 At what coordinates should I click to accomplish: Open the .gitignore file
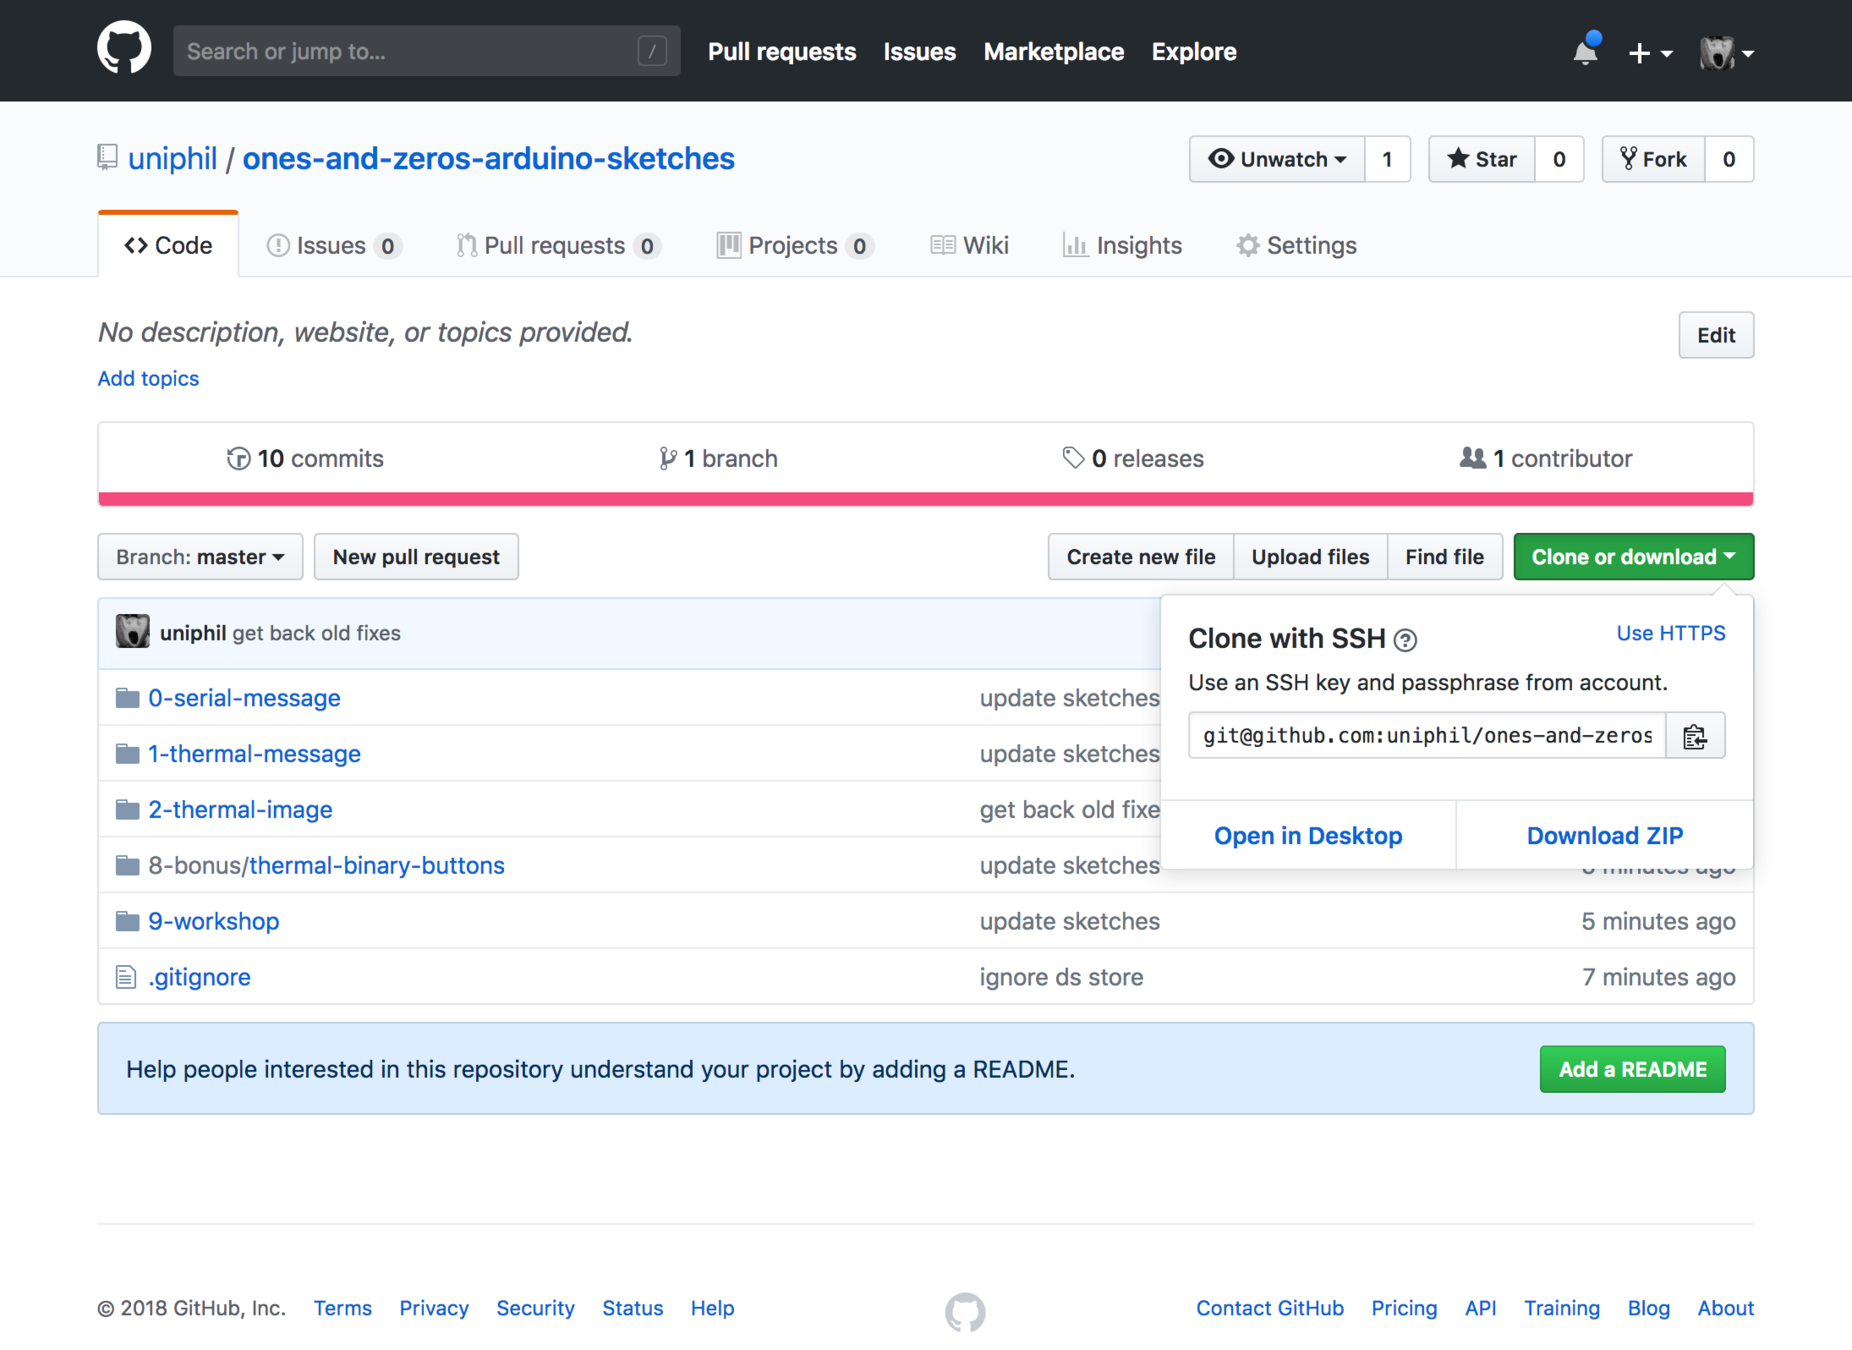click(200, 978)
